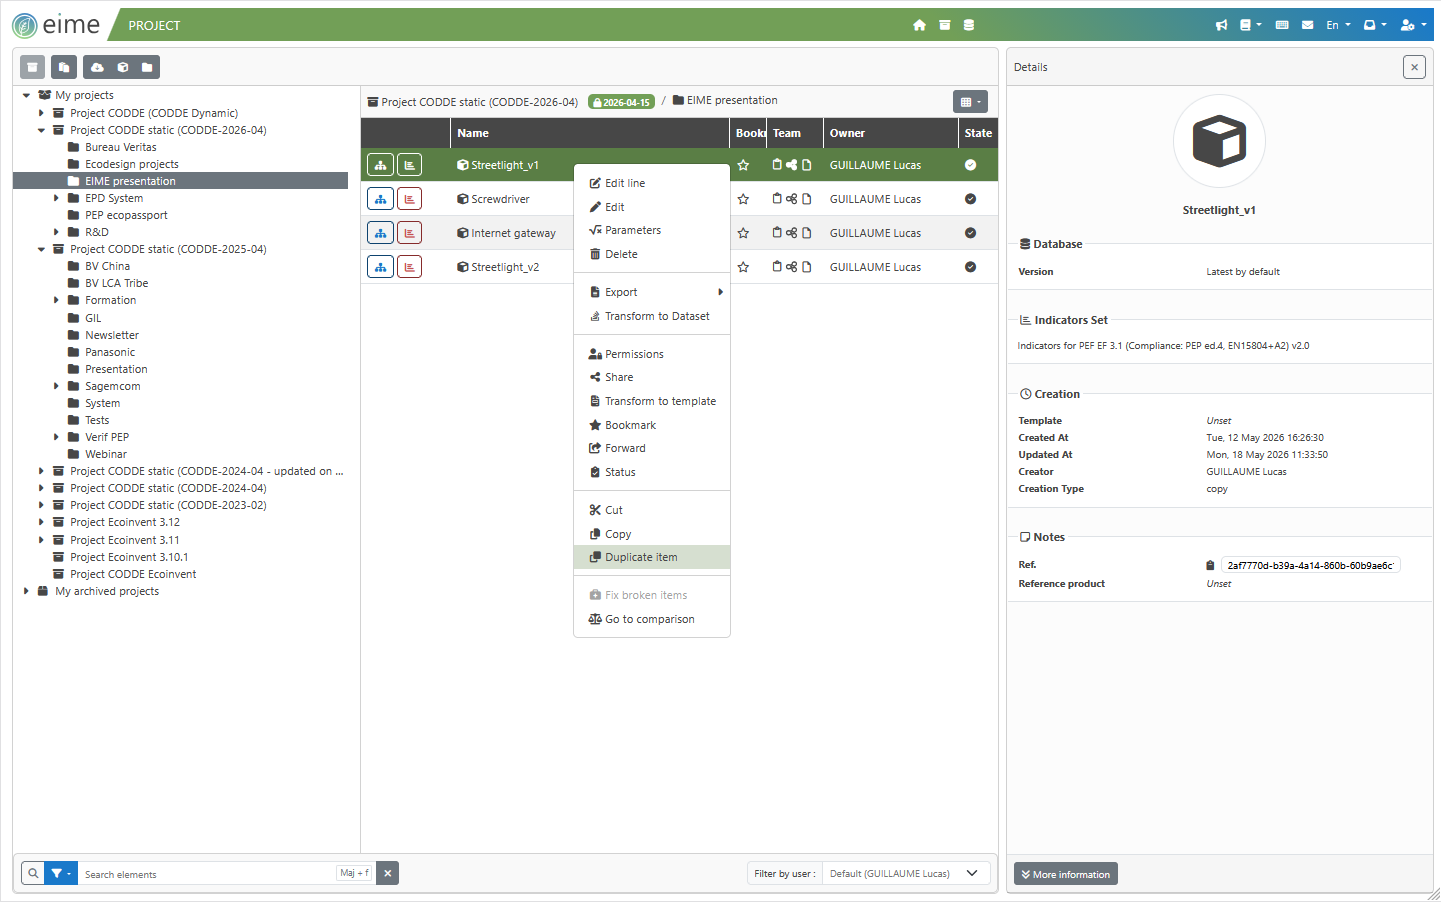Click the cloud download import button
Screen dimensions: 1441x902
[97, 67]
